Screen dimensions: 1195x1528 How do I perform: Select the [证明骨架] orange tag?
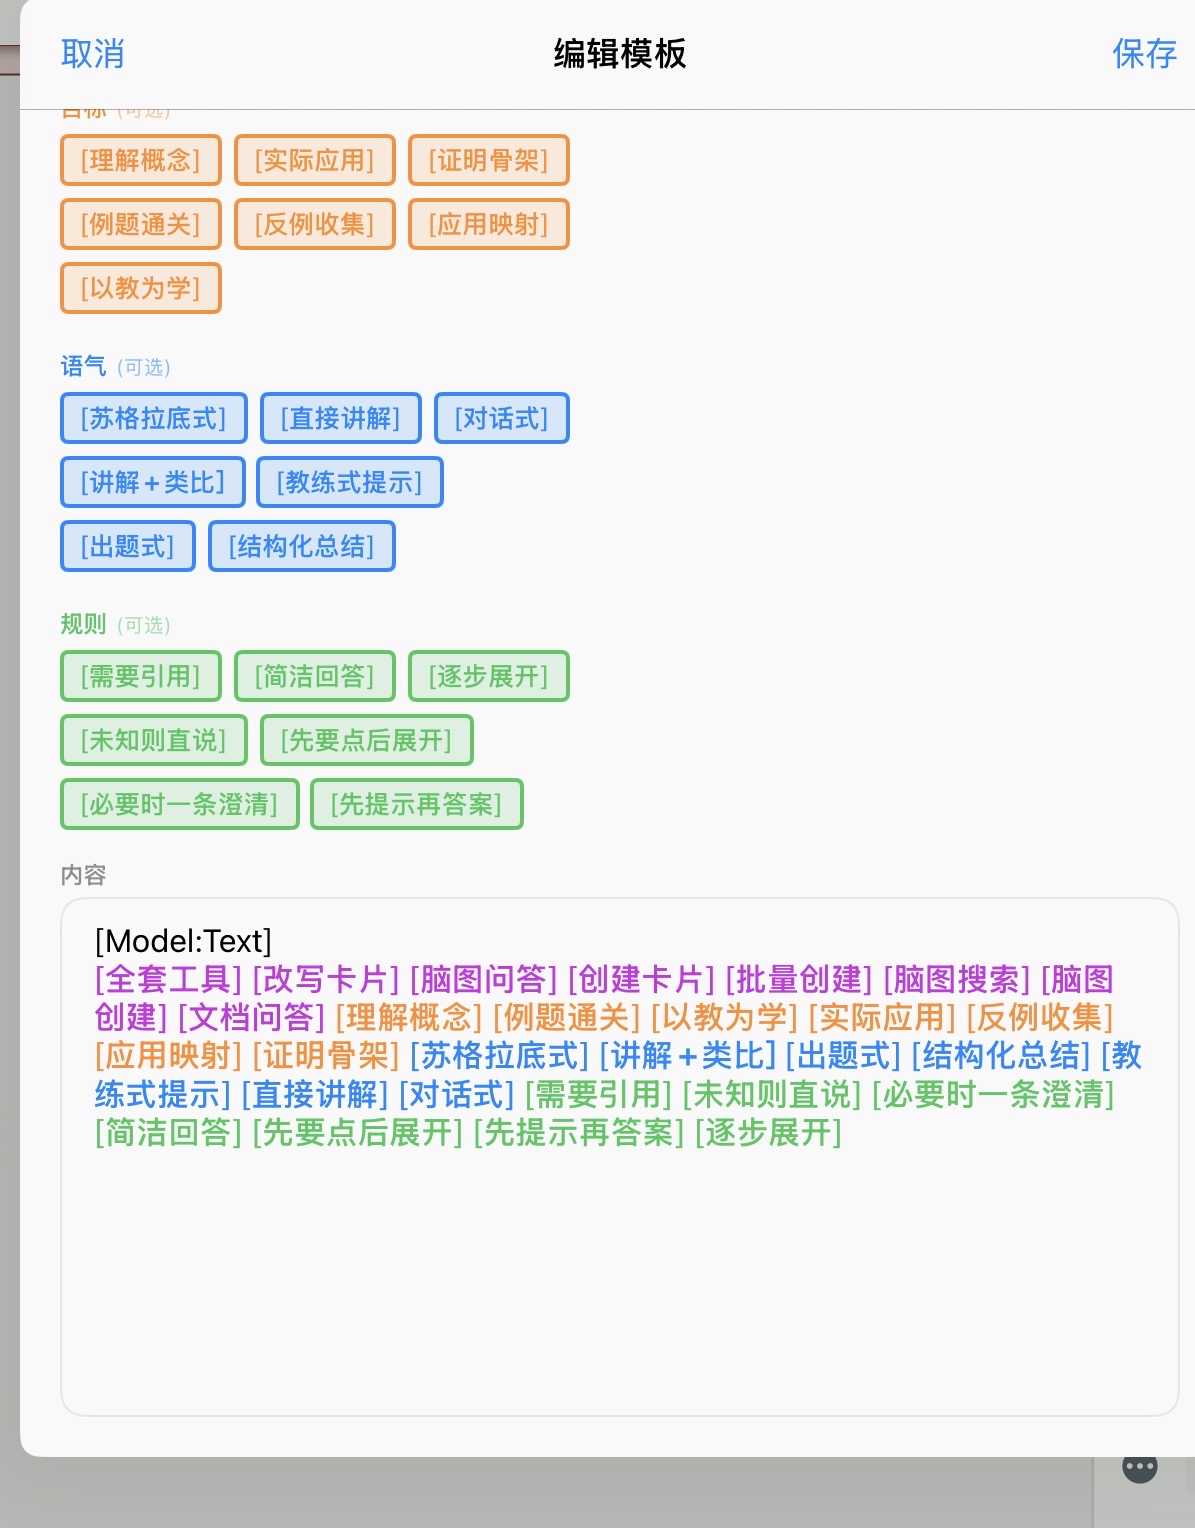tap(489, 160)
